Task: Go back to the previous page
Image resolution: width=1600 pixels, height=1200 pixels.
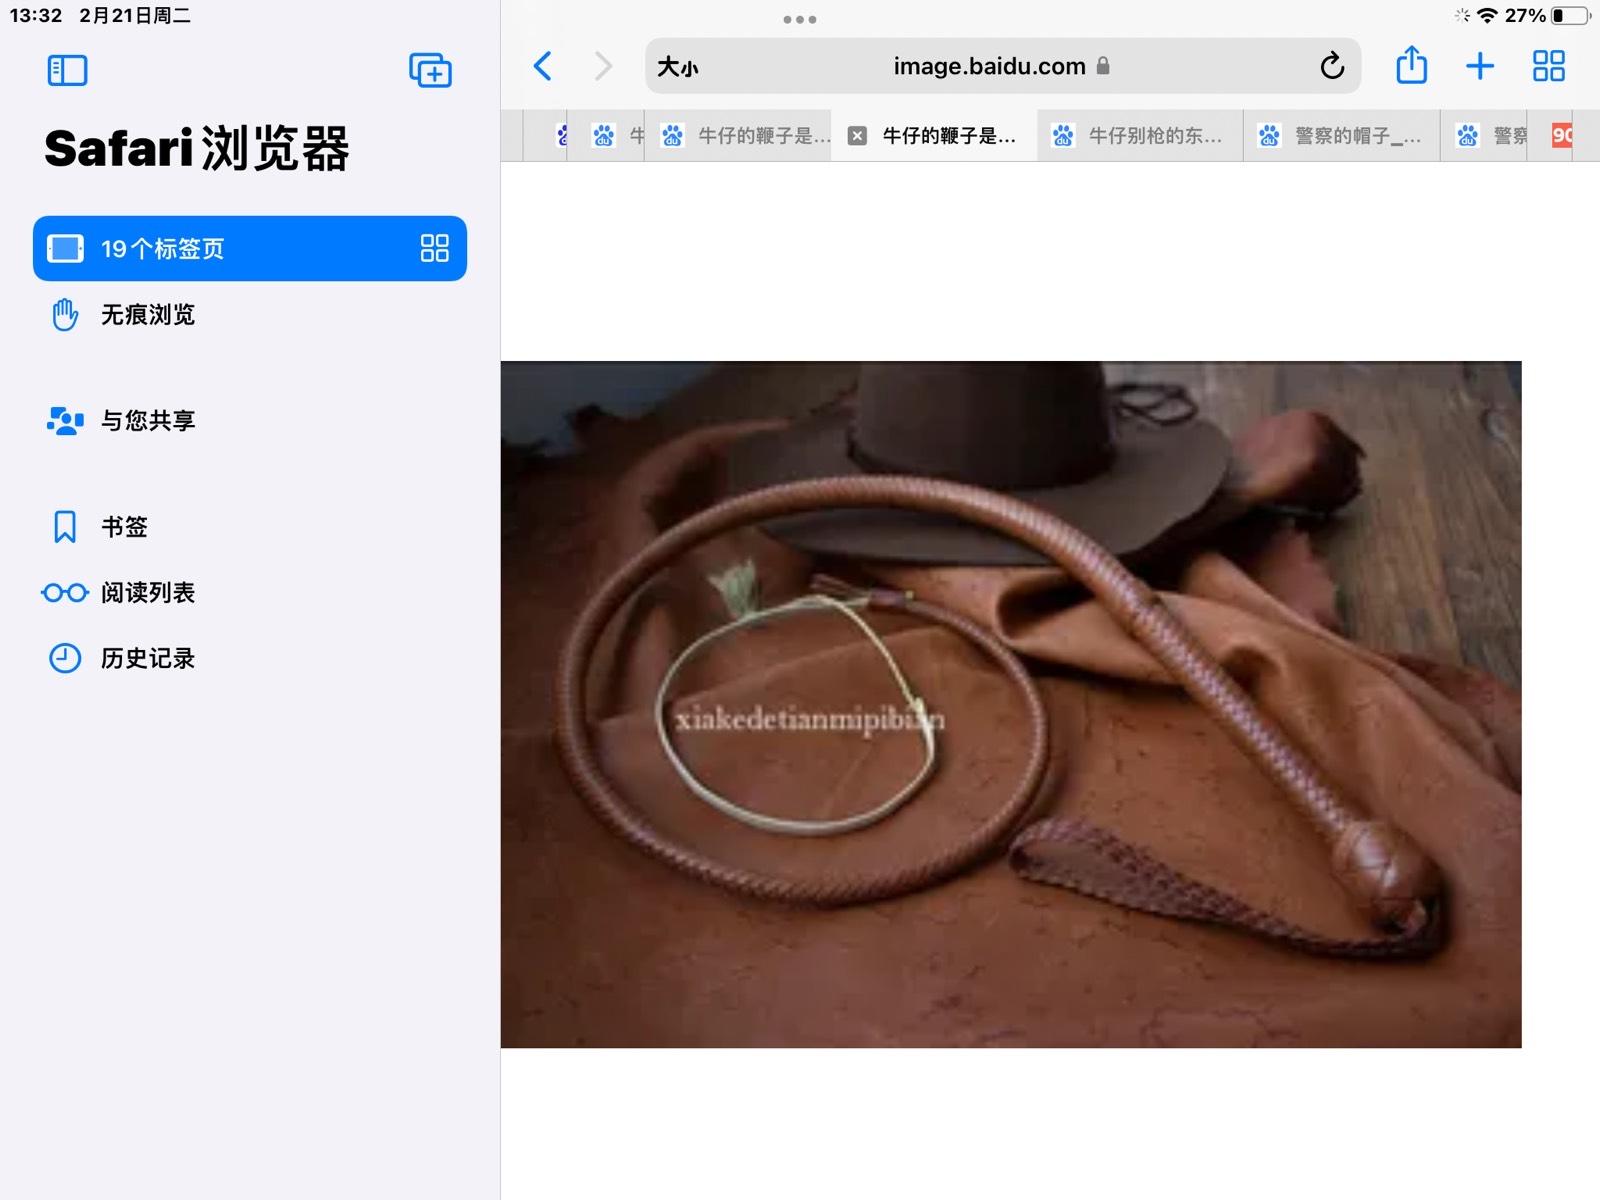Action: 543,66
